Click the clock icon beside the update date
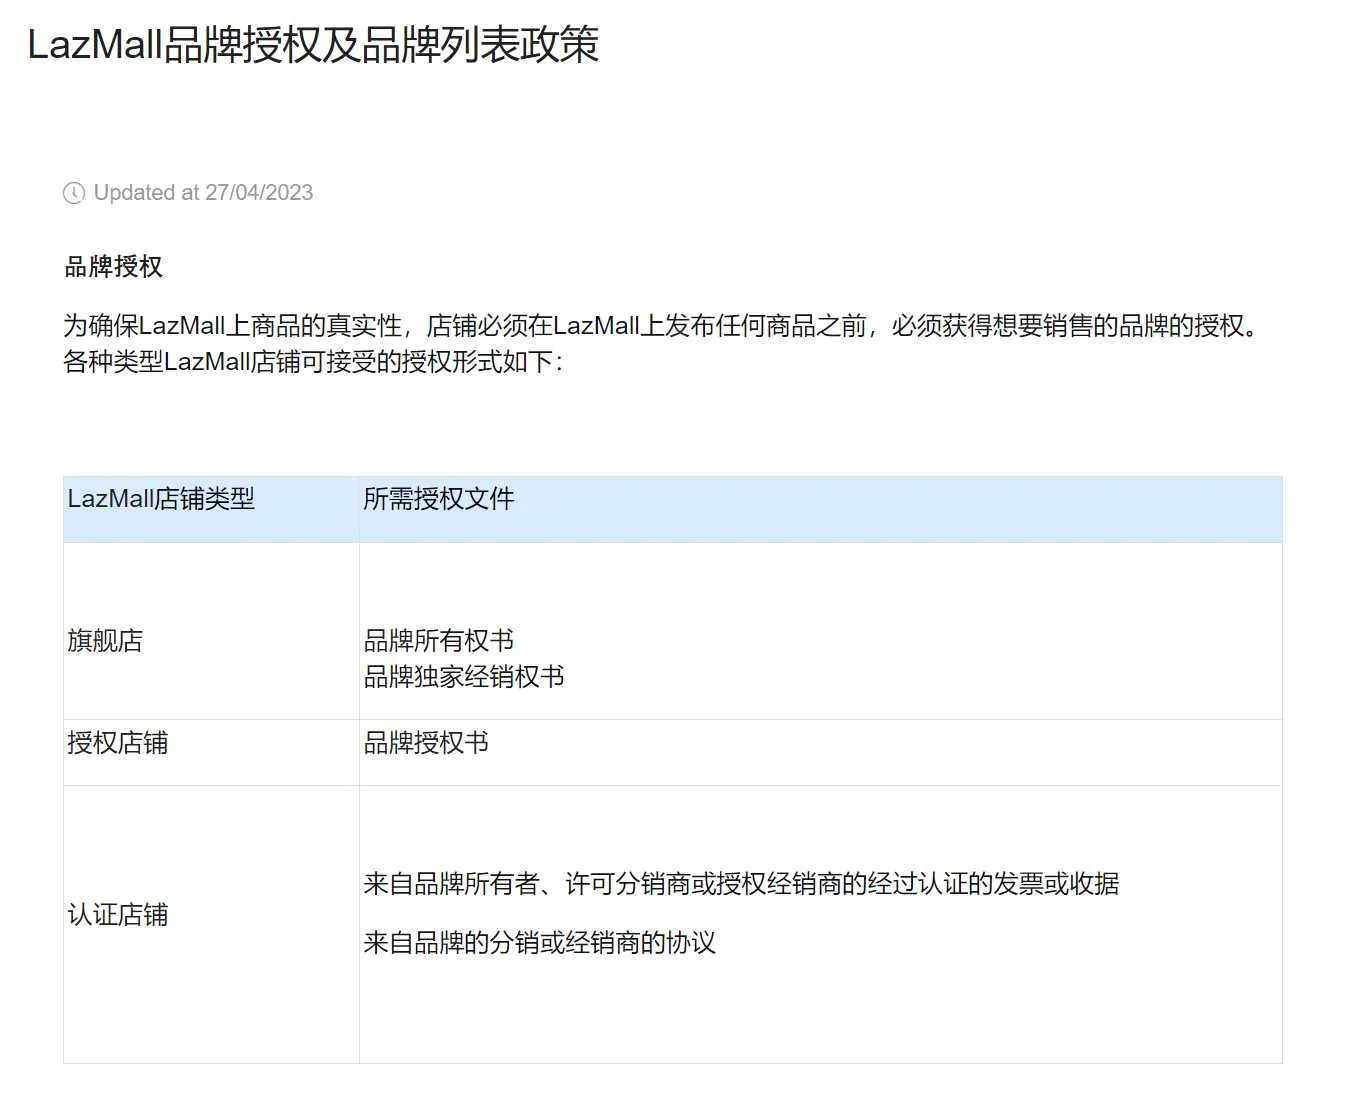The height and width of the screenshot is (1112, 1356). (73, 193)
